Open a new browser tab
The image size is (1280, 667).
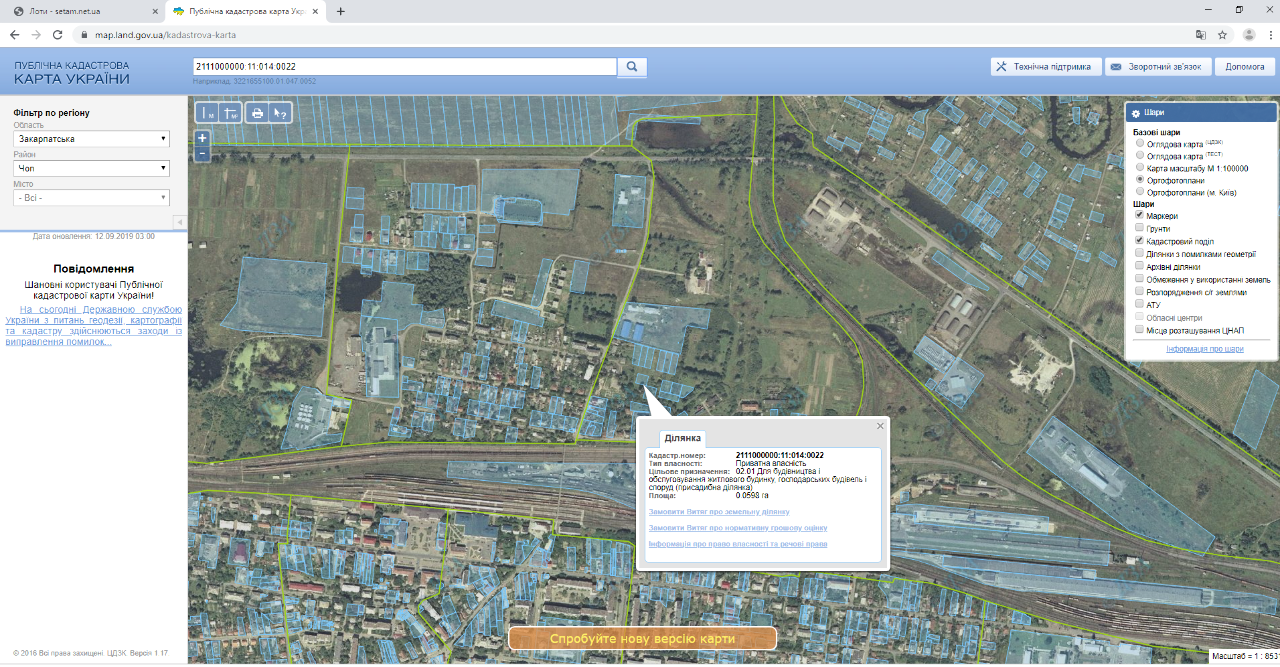(340, 11)
